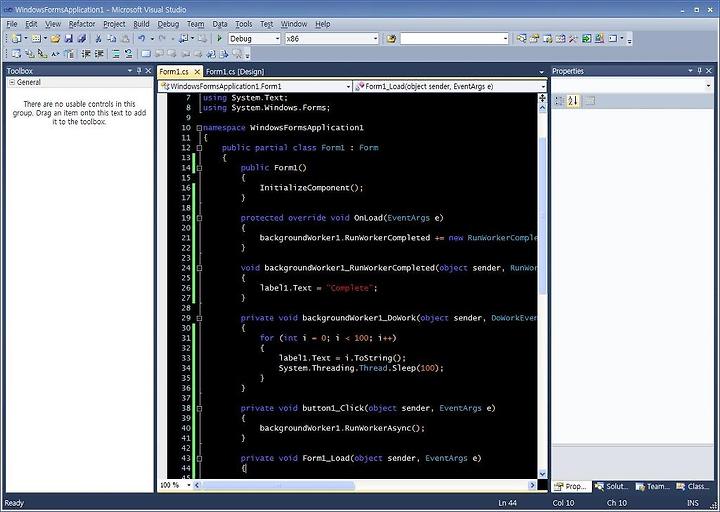Cut selection using the scissors icon
This screenshot has width=720, height=512.
[98, 39]
